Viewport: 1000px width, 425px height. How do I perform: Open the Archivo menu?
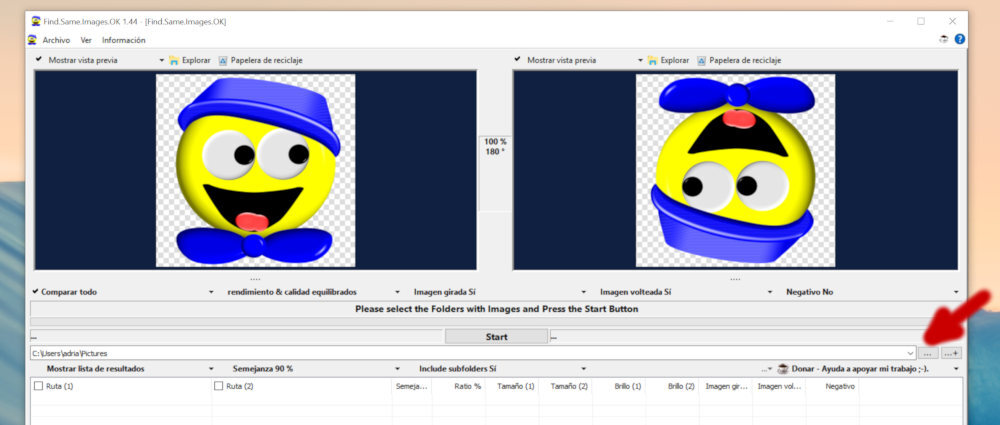coord(56,40)
